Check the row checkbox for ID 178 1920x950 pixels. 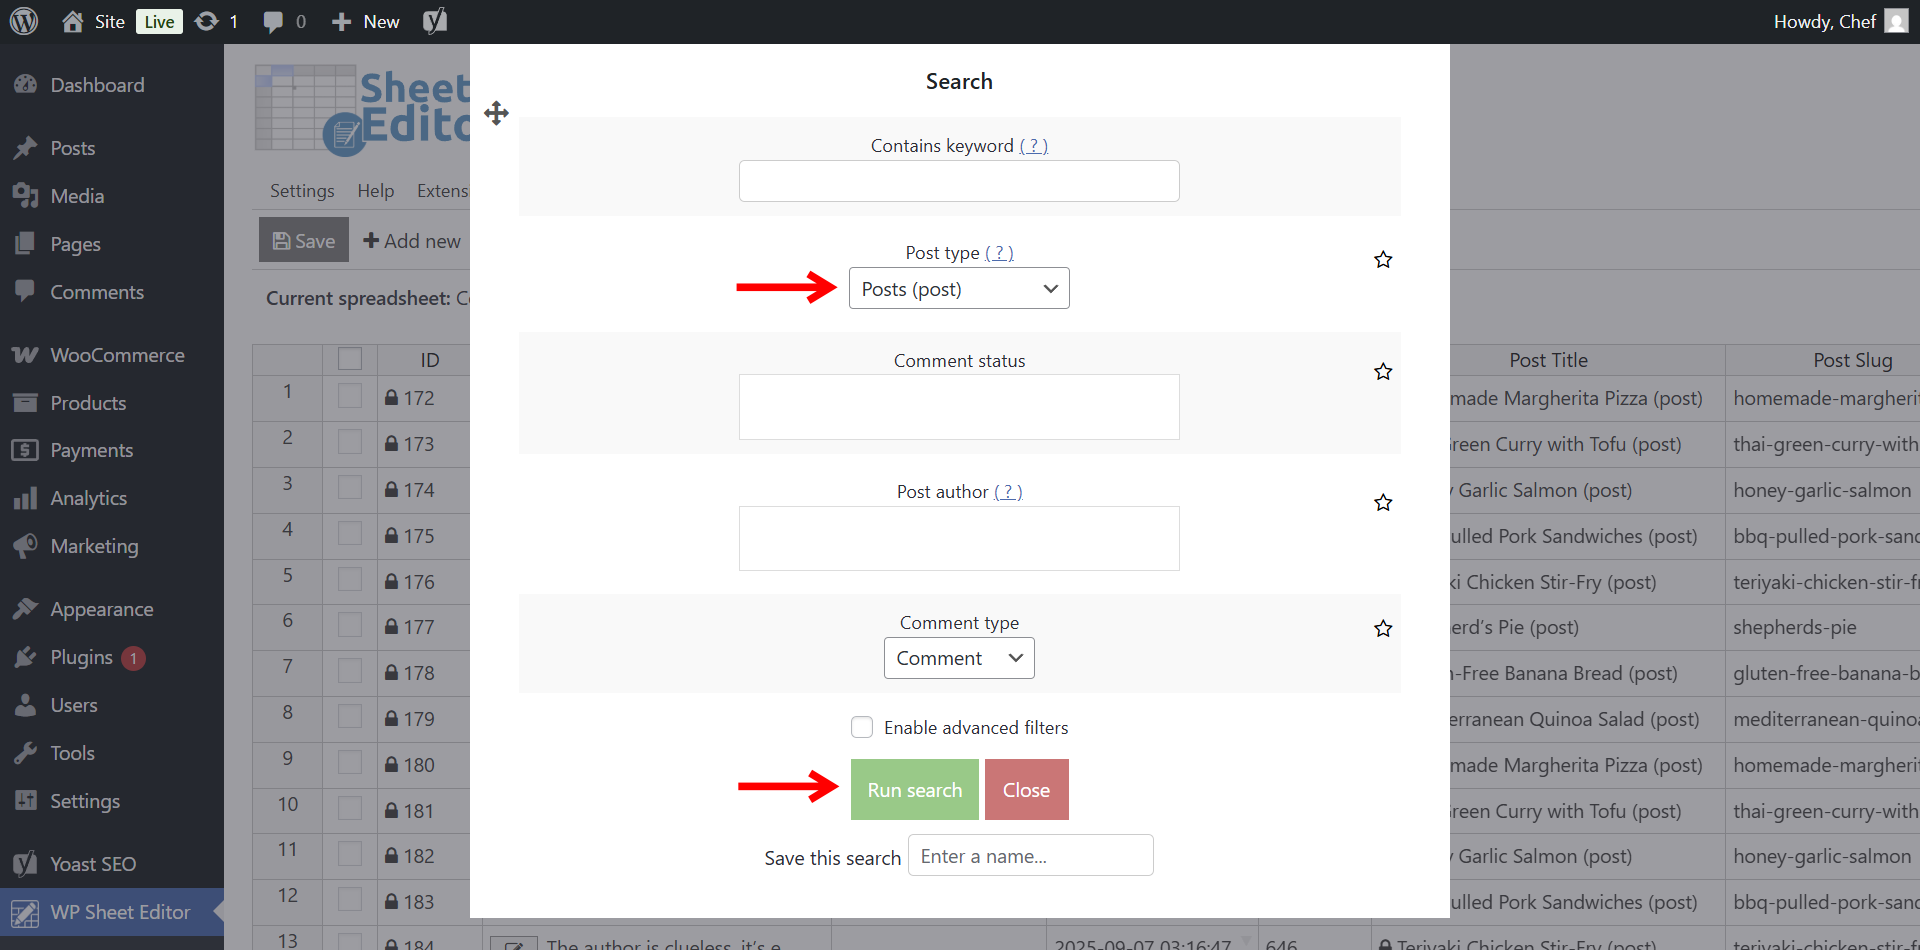[x=350, y=671]
